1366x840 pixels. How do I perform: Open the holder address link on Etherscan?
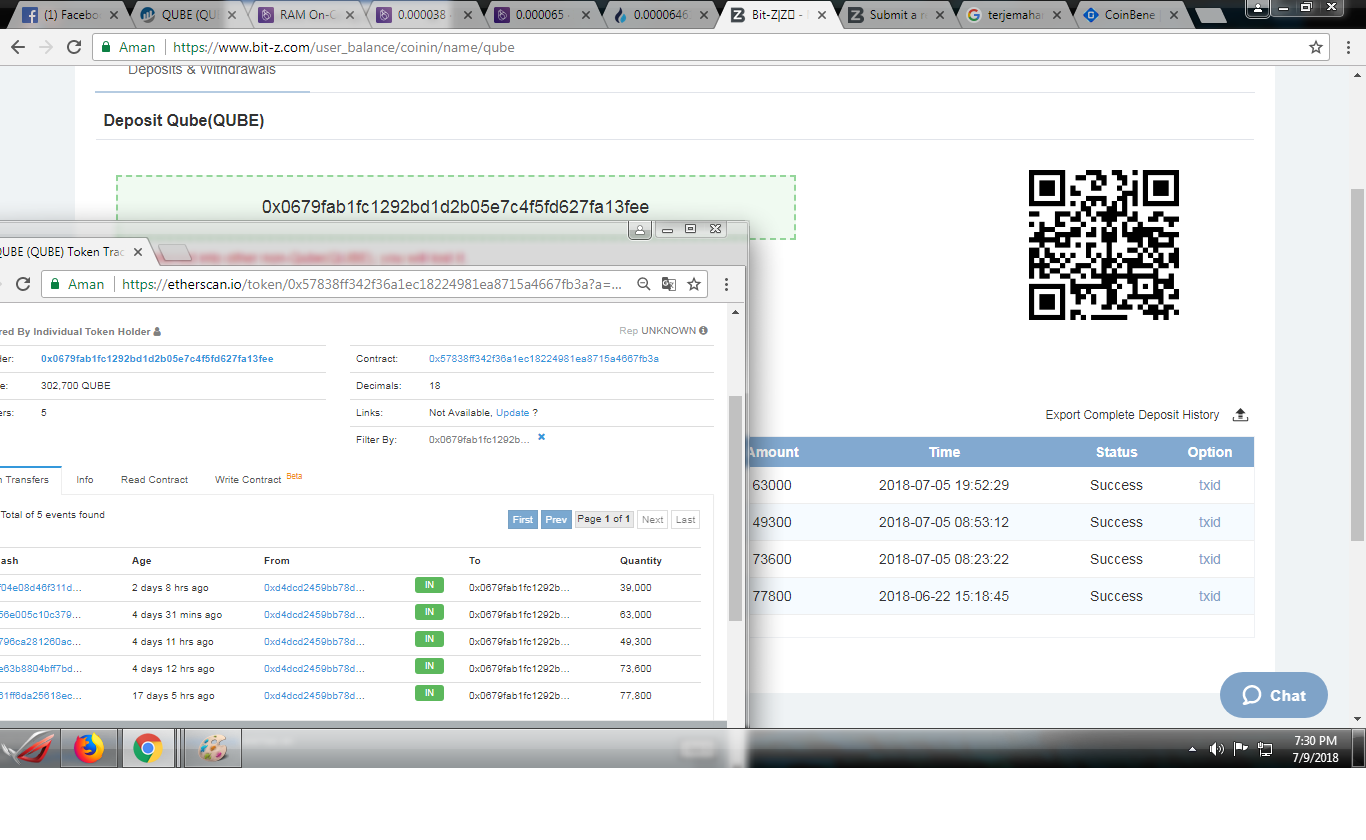157,358
